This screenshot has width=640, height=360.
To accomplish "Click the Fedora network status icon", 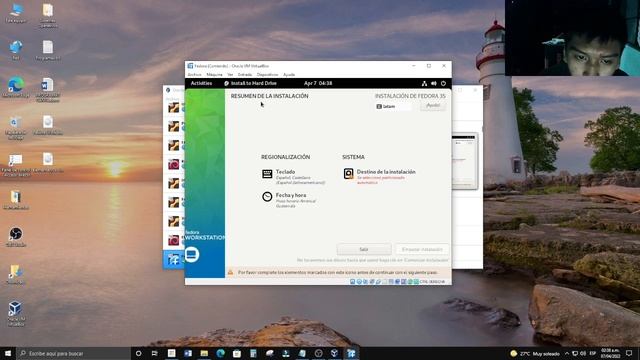I will (x=424, y=83).
